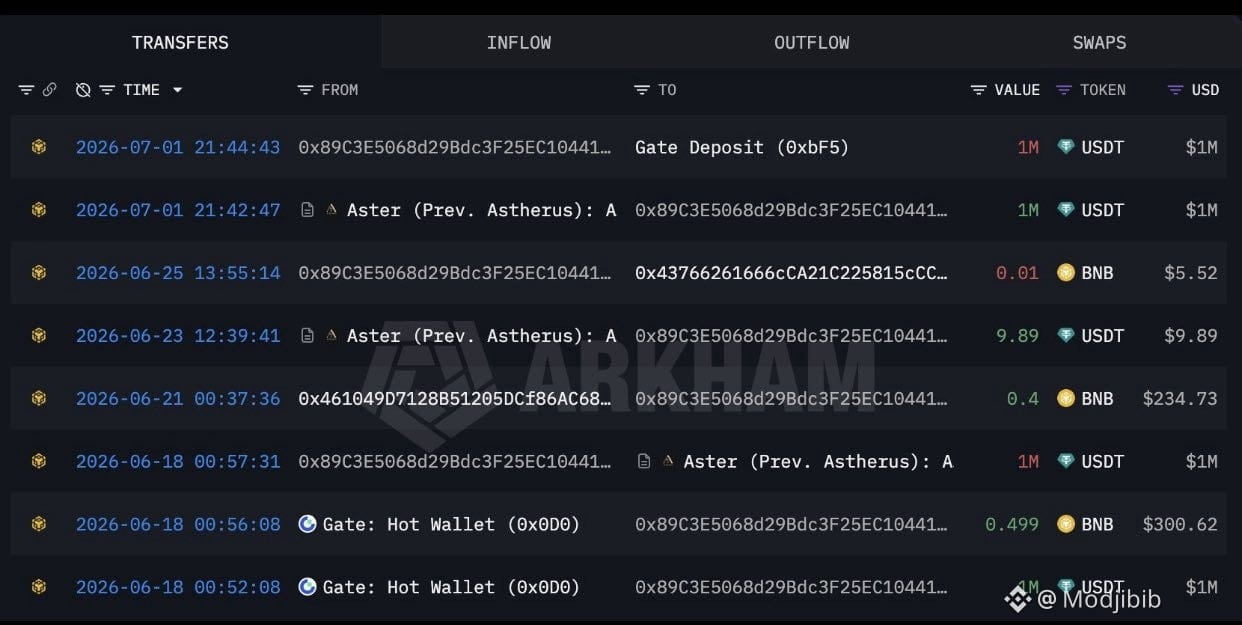Click the link icon in table header
The height and width of the screenshot is (625, 1242).
pos(49,90)
